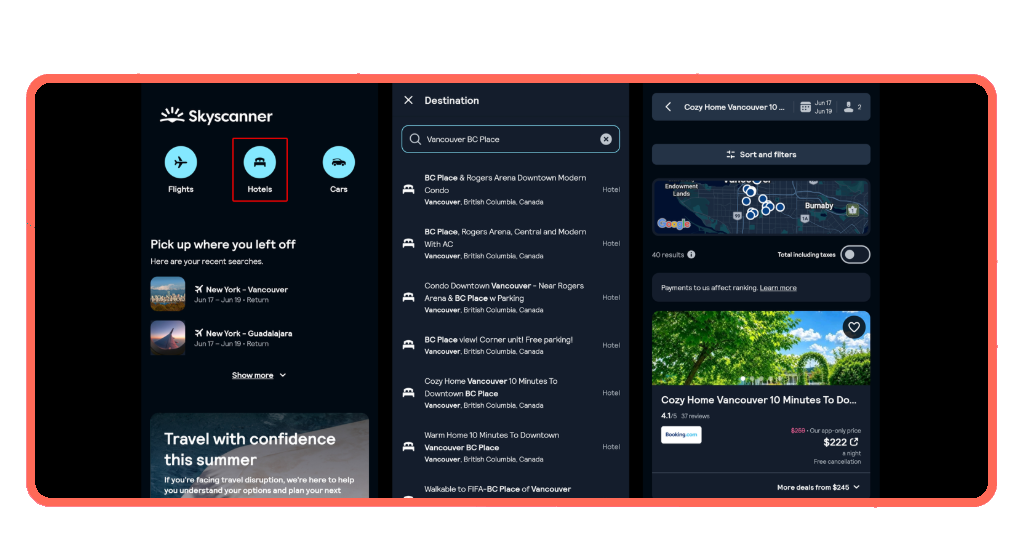Expand More deals from $245

[x=818, y=488]
